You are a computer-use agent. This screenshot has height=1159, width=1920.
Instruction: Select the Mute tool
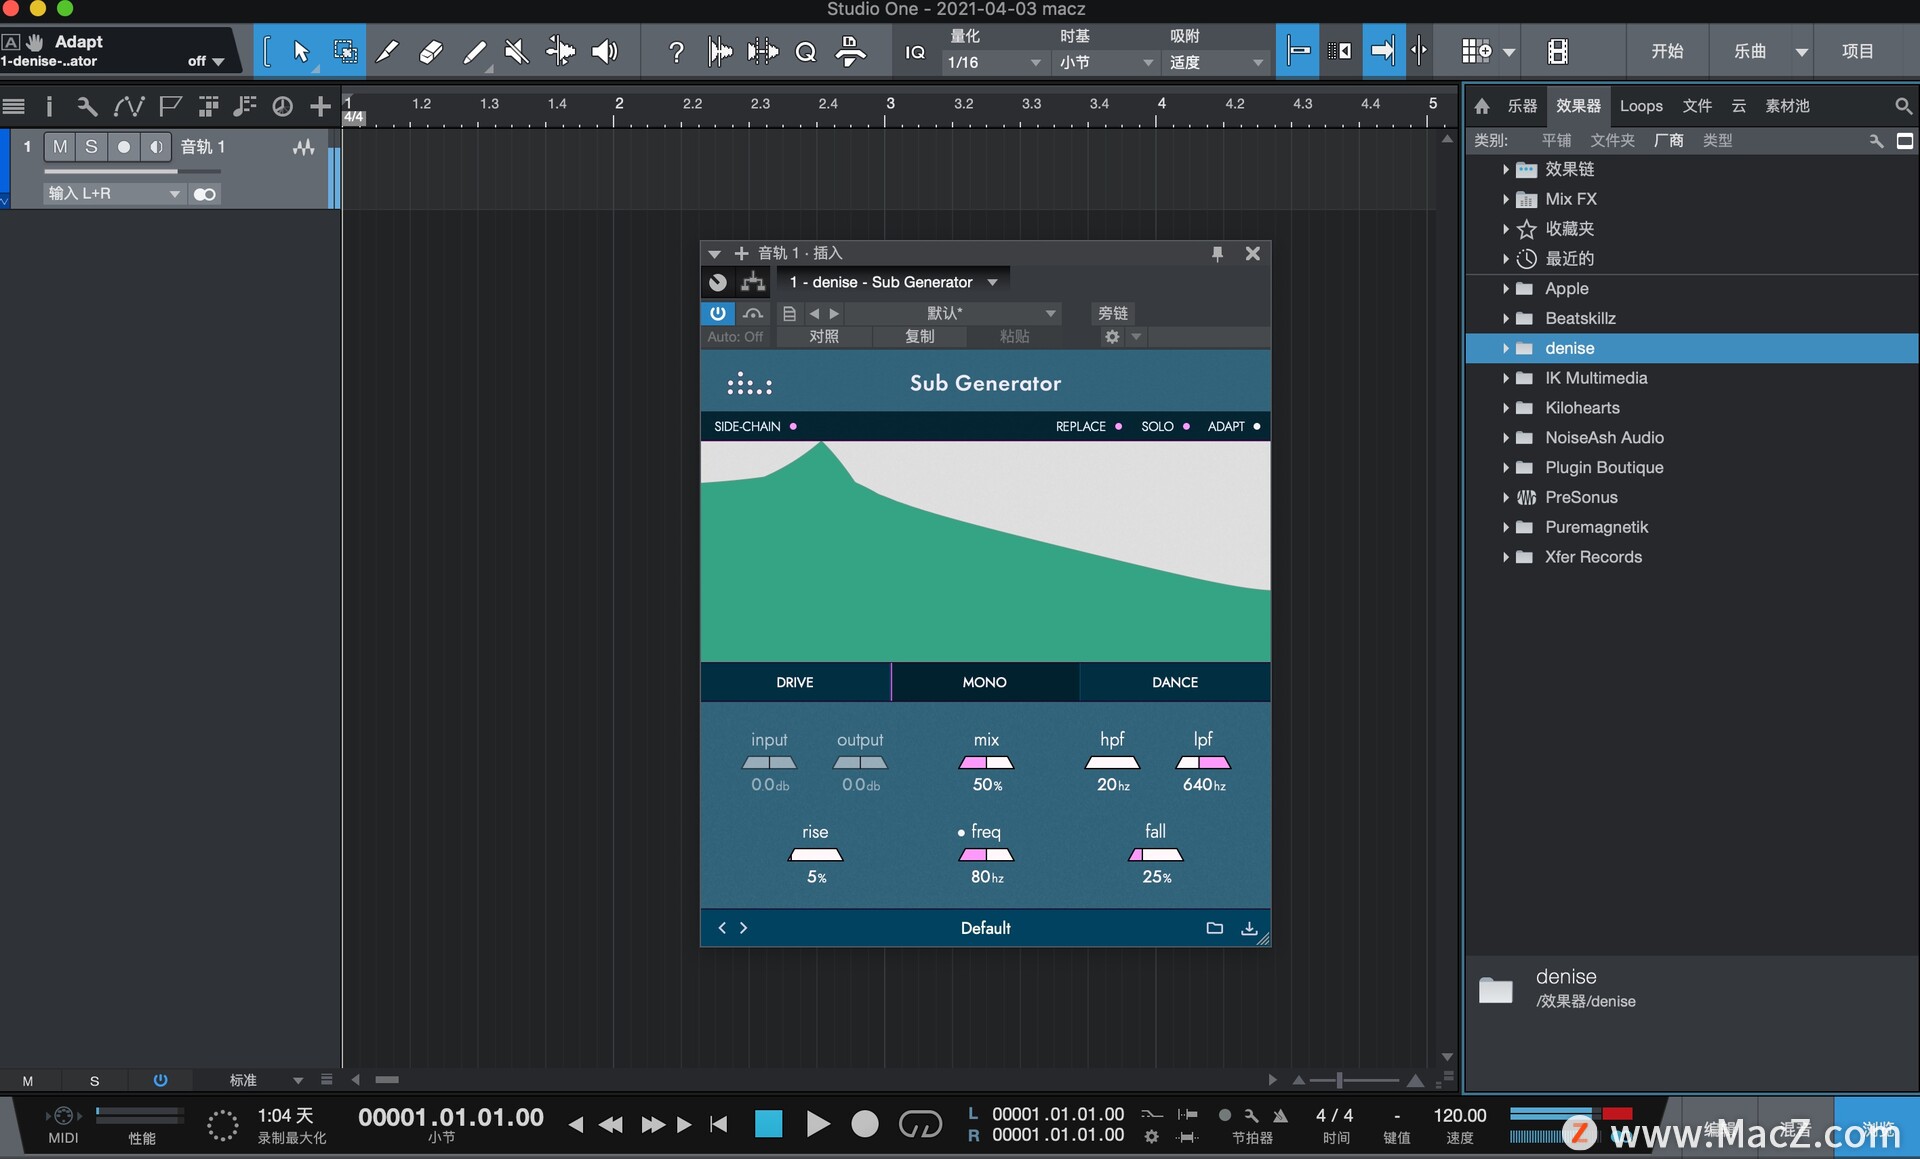pos(517,51)
